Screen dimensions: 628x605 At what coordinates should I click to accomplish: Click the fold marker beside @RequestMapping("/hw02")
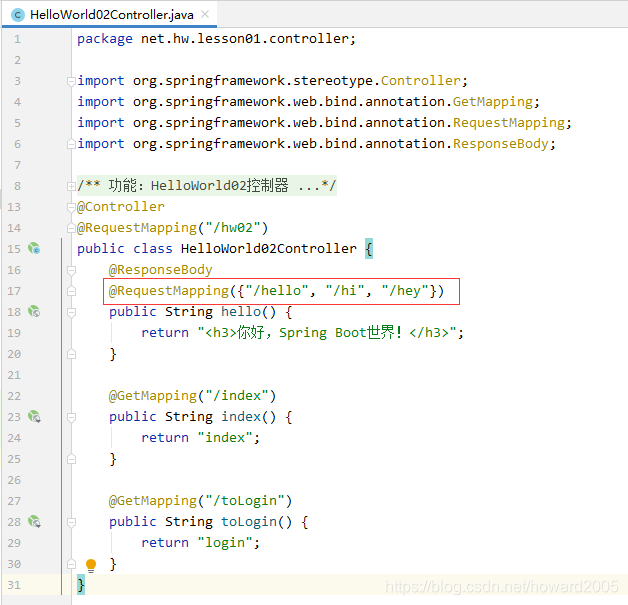[71, 228]
